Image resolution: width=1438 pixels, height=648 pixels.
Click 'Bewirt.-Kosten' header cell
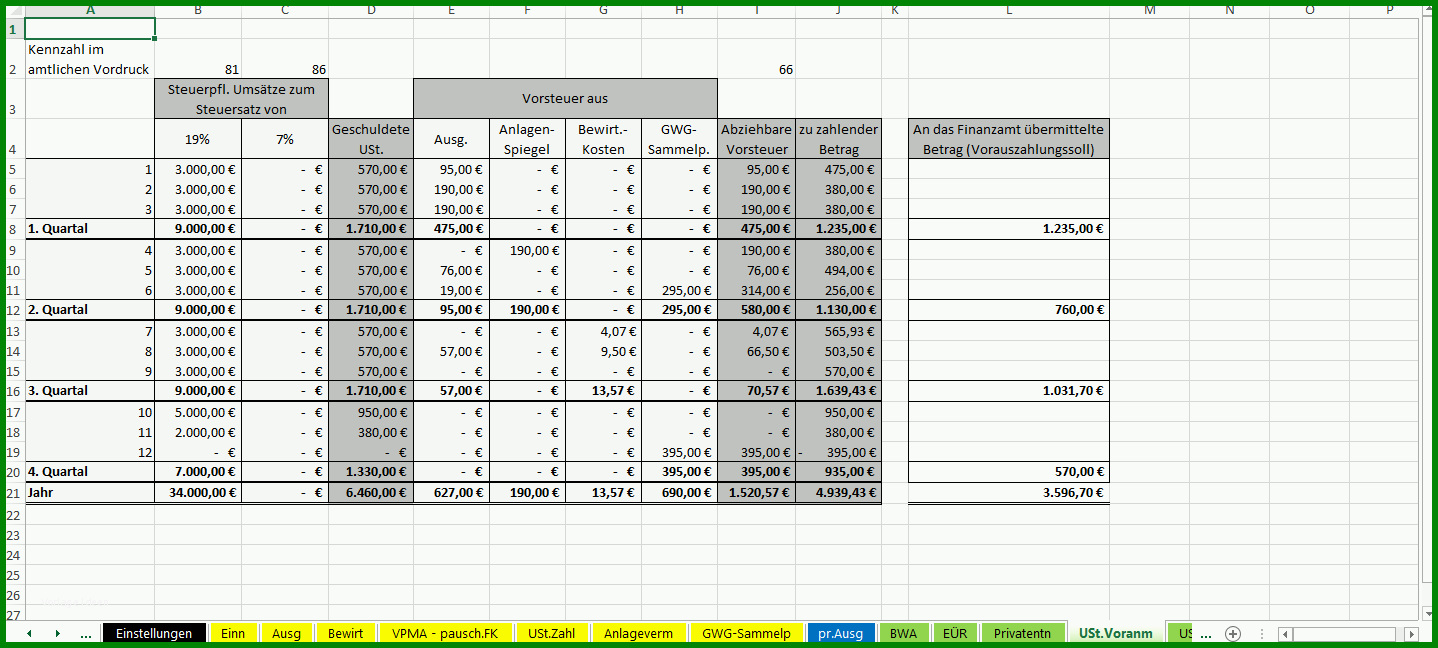603,139
